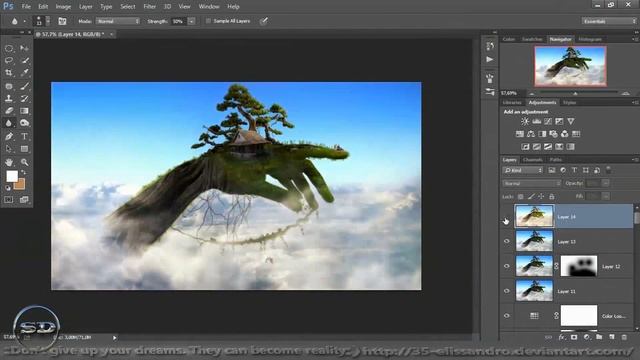
Task: Switch to the Swatches tab
Action: pos(532,39)
